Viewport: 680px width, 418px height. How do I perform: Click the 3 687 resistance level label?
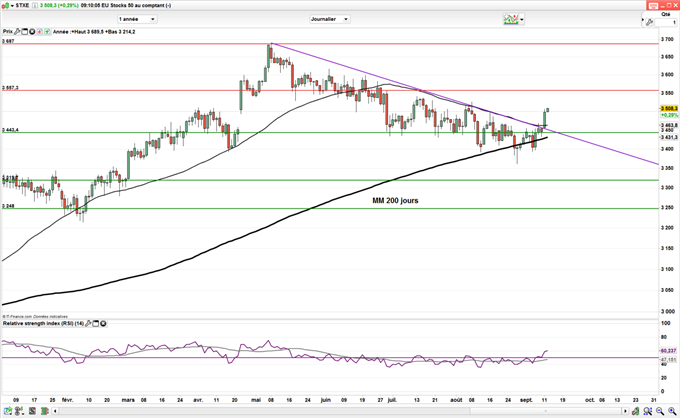(8, 41)
